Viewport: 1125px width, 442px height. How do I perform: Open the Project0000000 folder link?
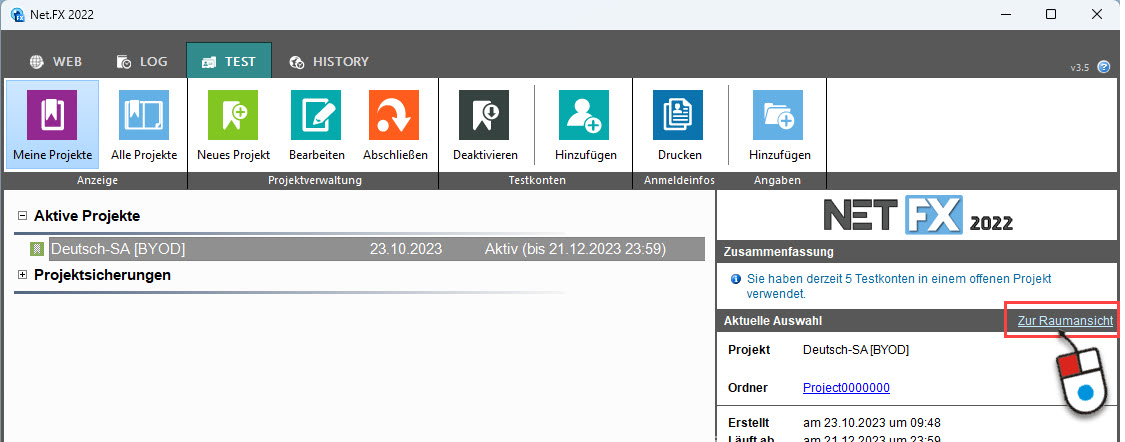click(x=847, y=387)
